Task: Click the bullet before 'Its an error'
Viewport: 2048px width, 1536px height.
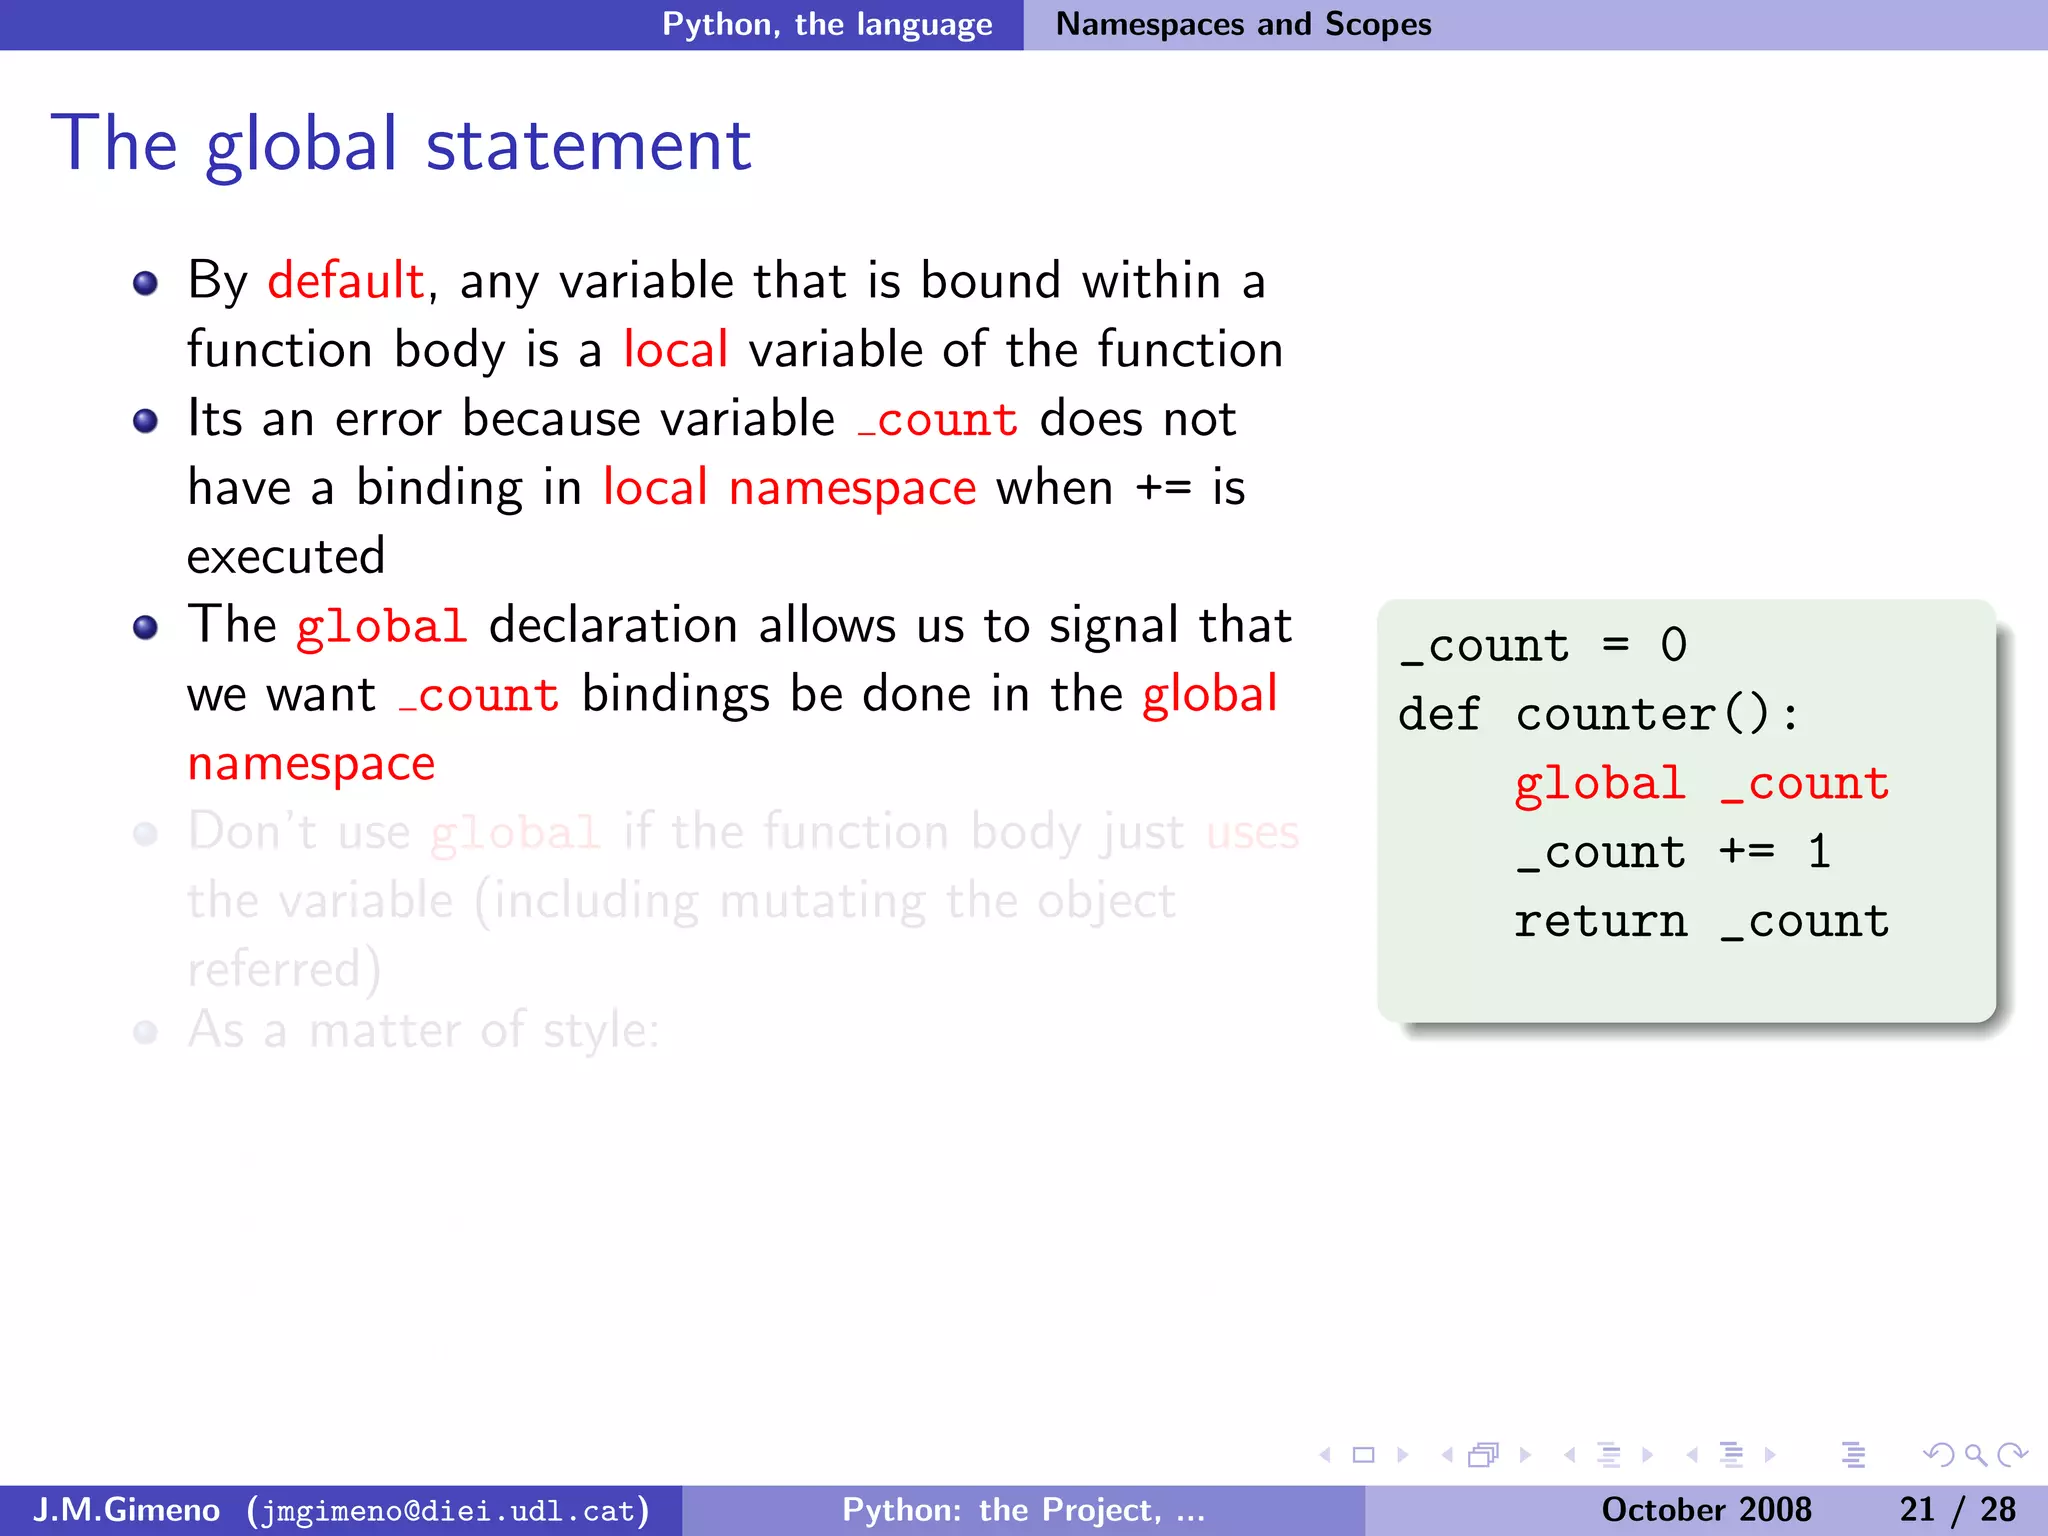Action: (x=146, y=421)
